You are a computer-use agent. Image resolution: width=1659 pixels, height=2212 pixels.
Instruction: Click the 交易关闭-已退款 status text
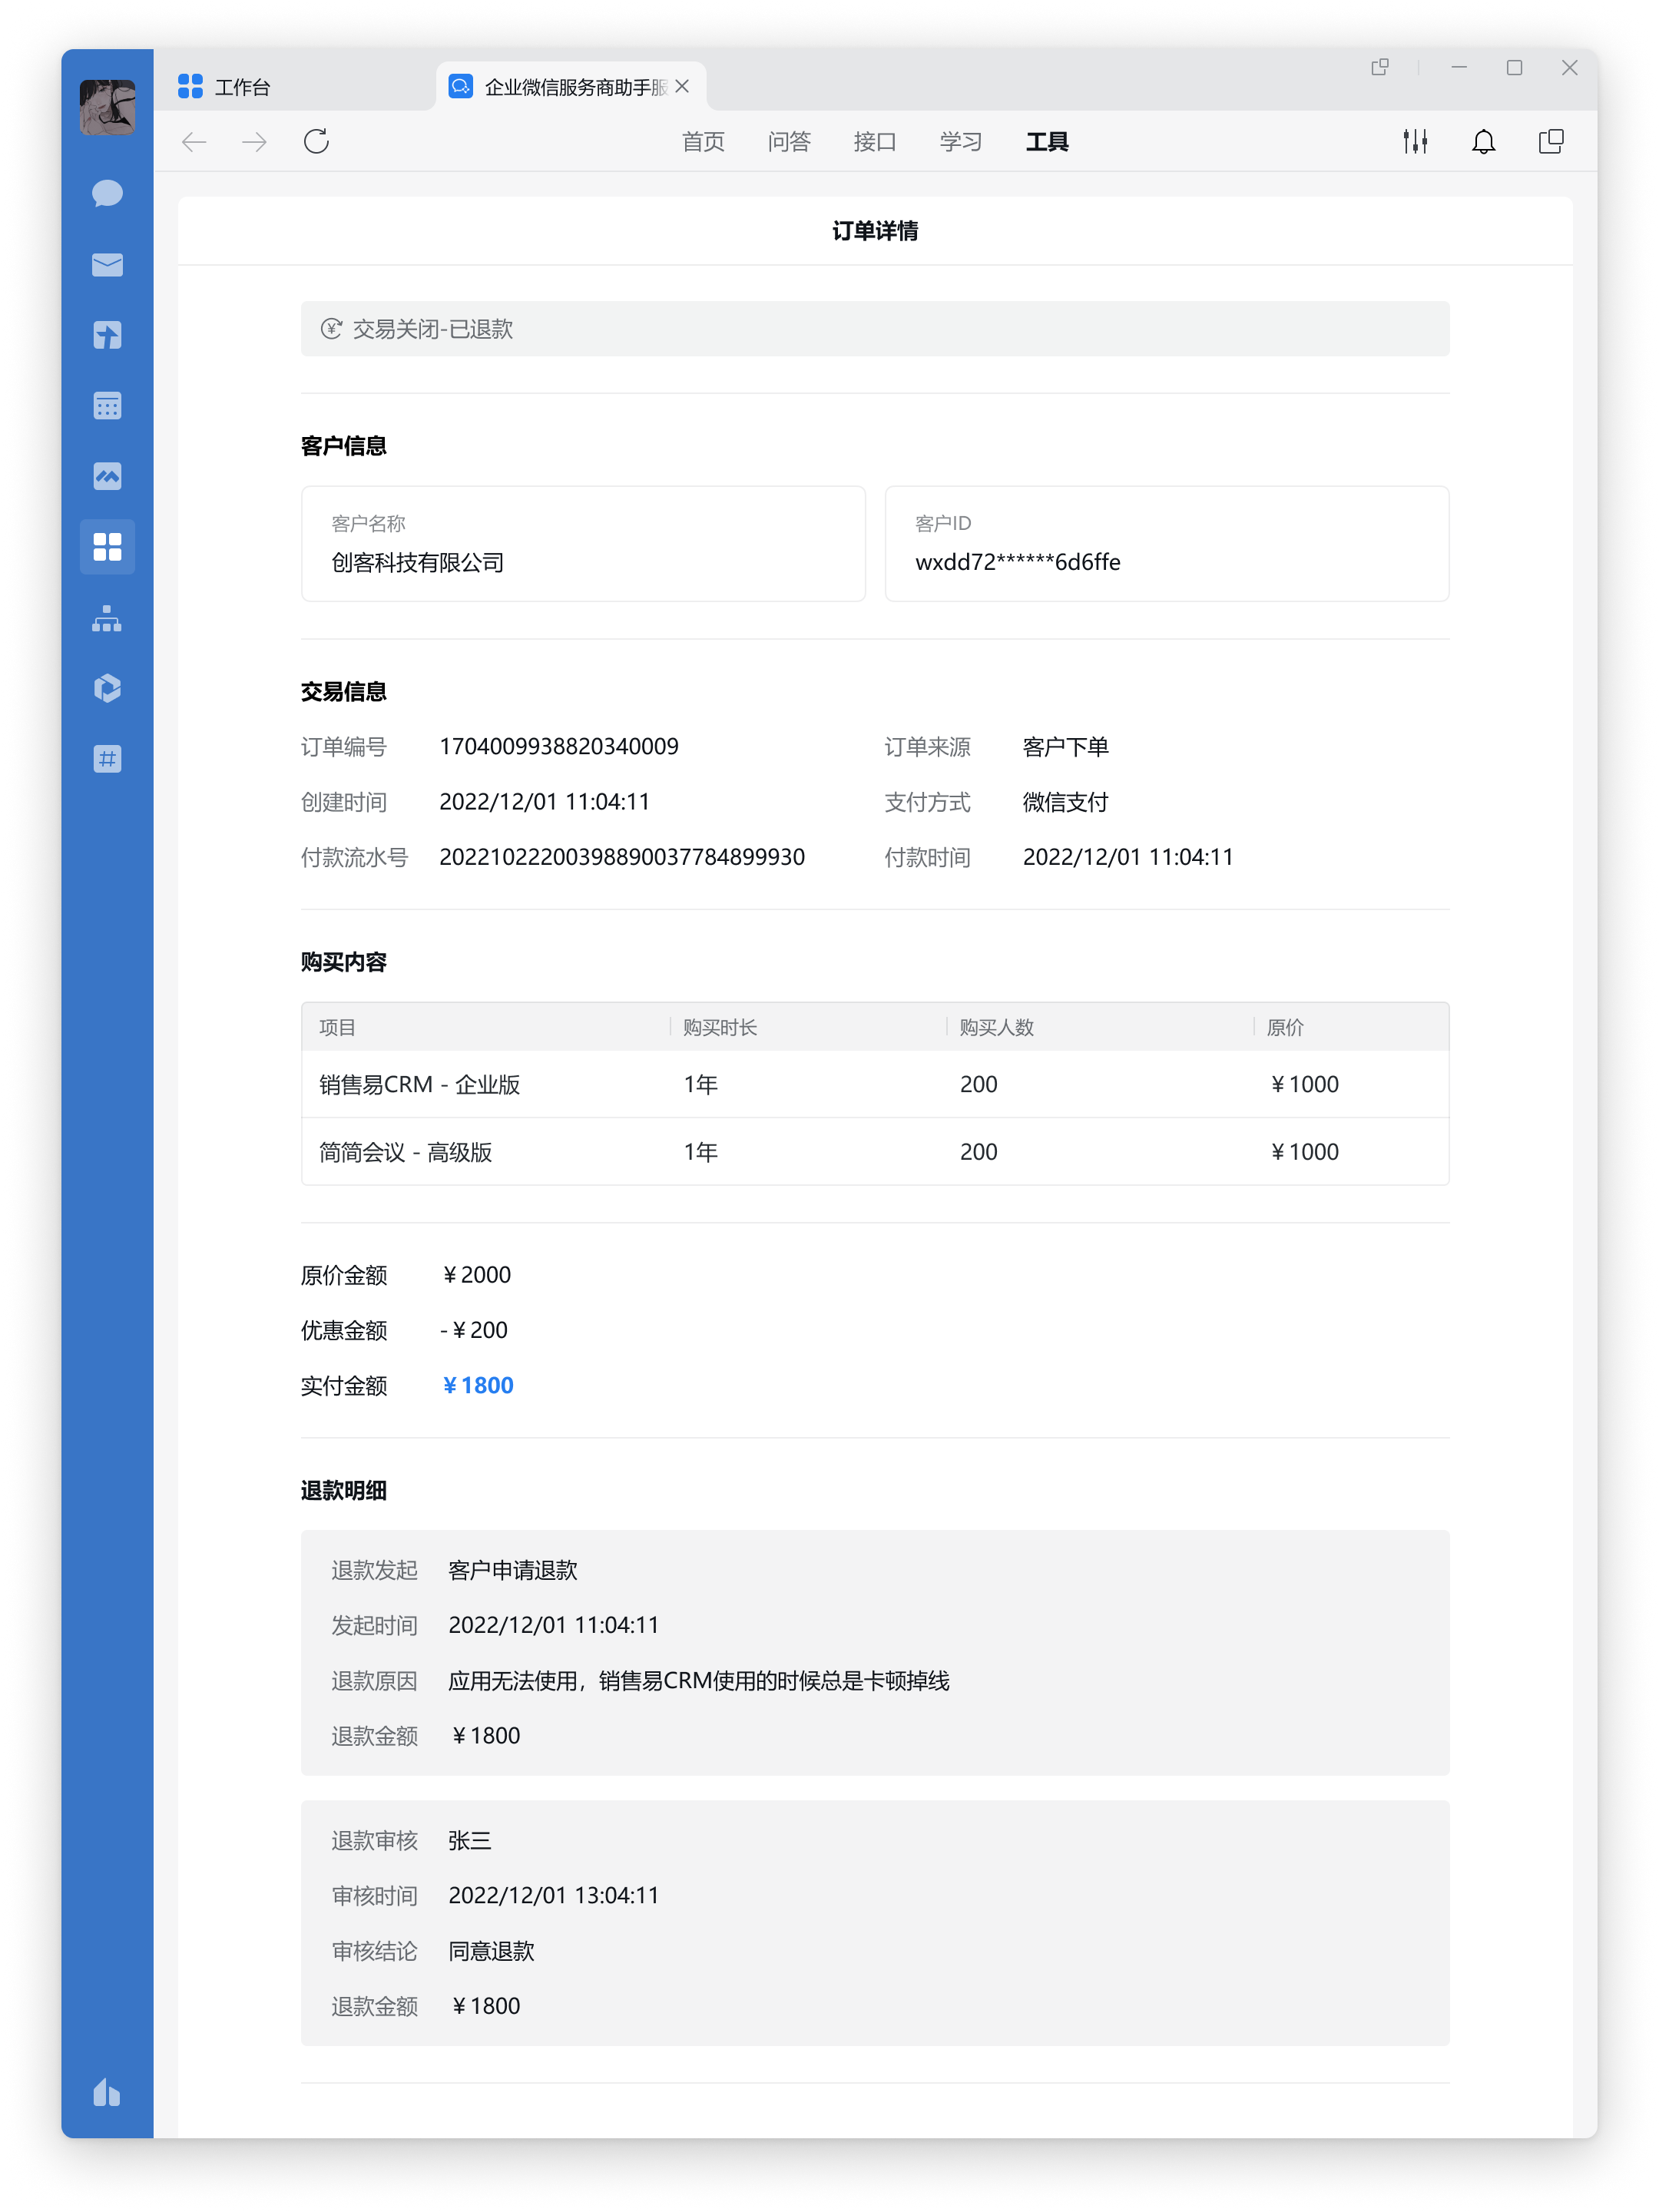pyautogui.click(x=433, y=329)
